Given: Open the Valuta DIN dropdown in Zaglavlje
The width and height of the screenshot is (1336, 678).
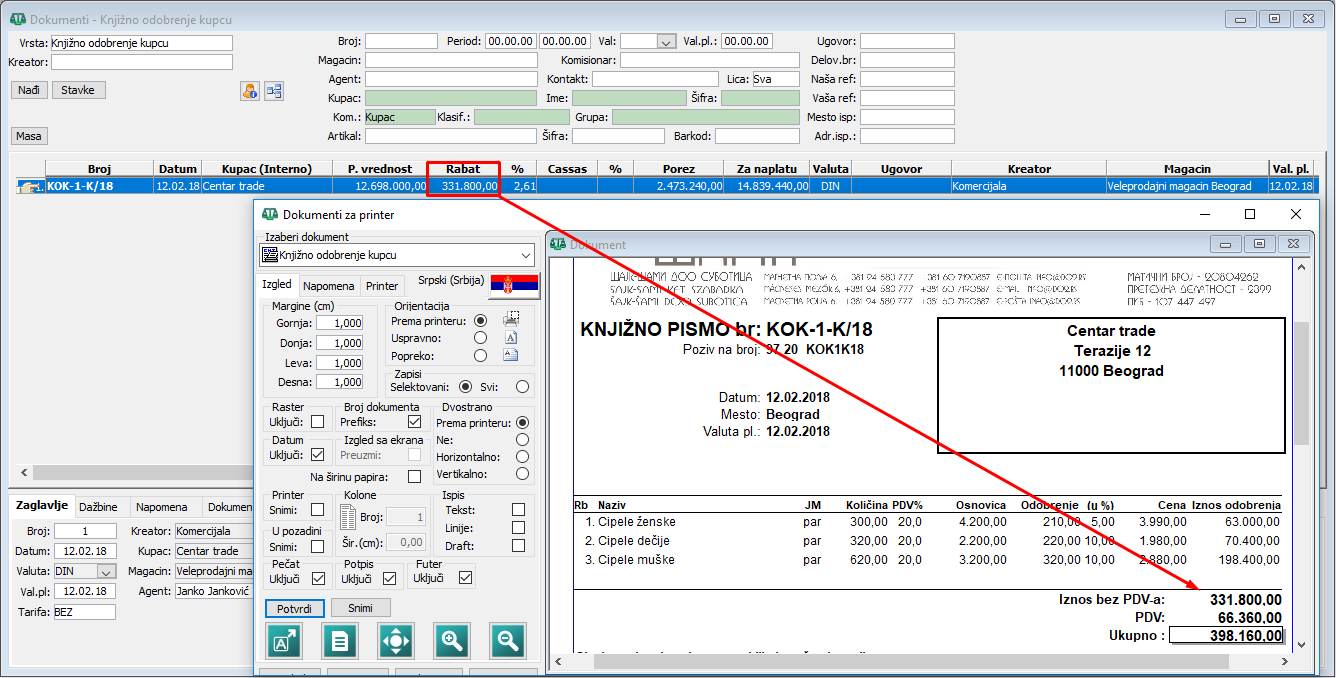Looking at the screenshot, I should (106, 571).
